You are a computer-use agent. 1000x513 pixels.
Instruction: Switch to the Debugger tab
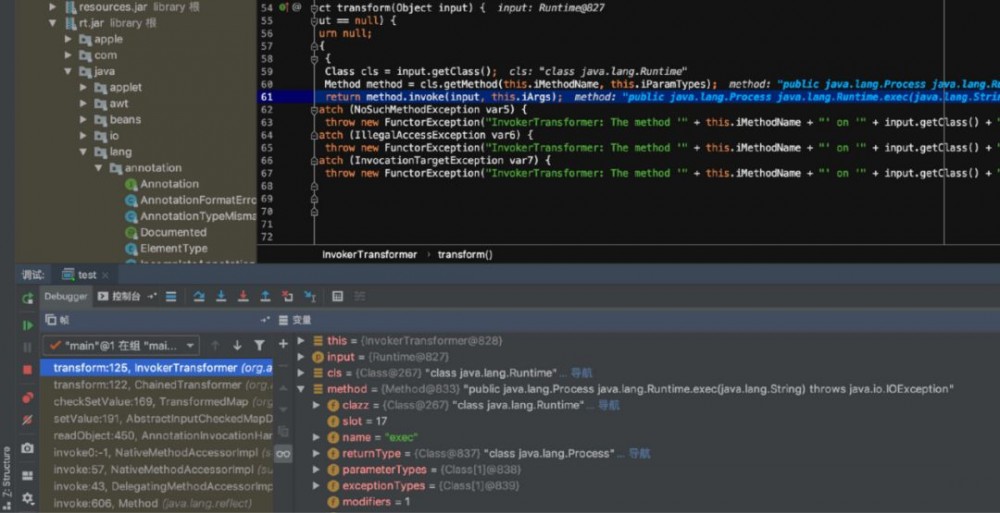[65, 297]
